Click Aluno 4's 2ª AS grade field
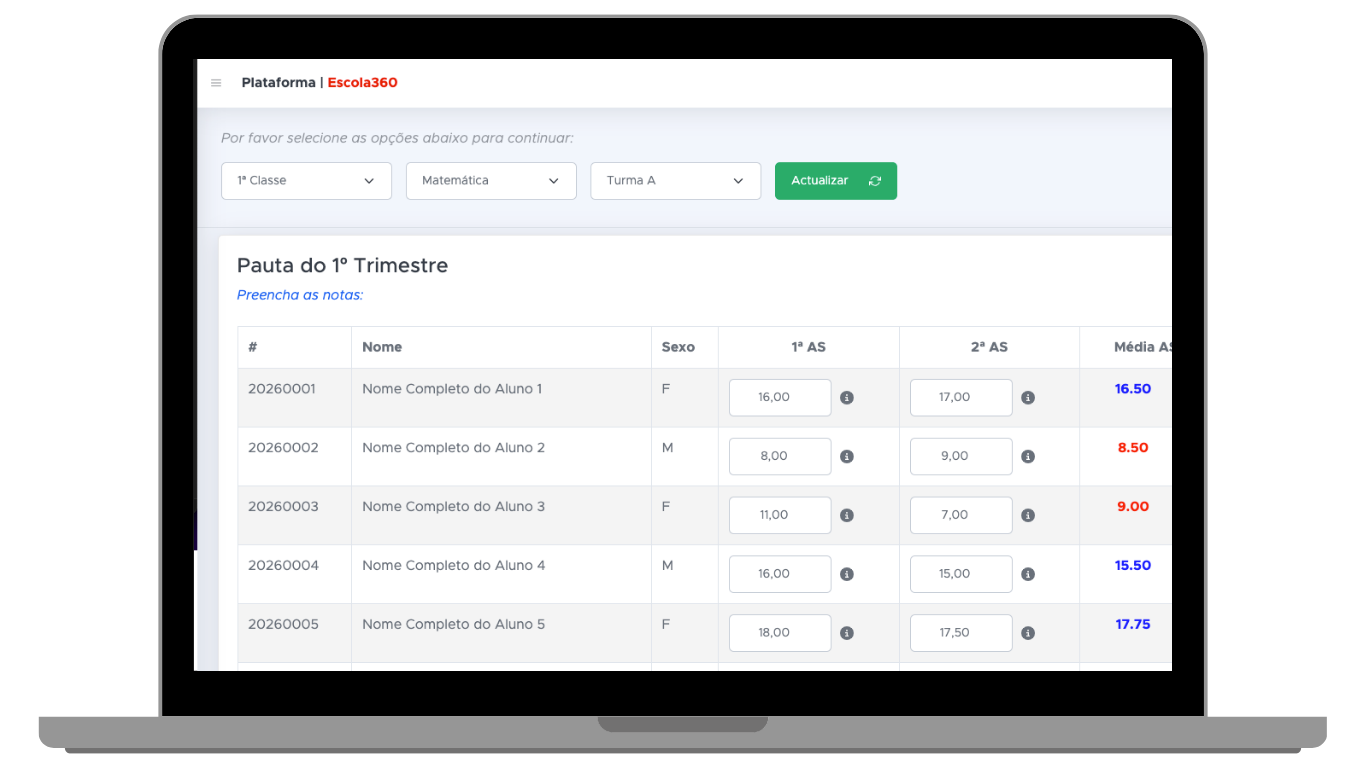1366x768 pixels. tap(960, 575)
